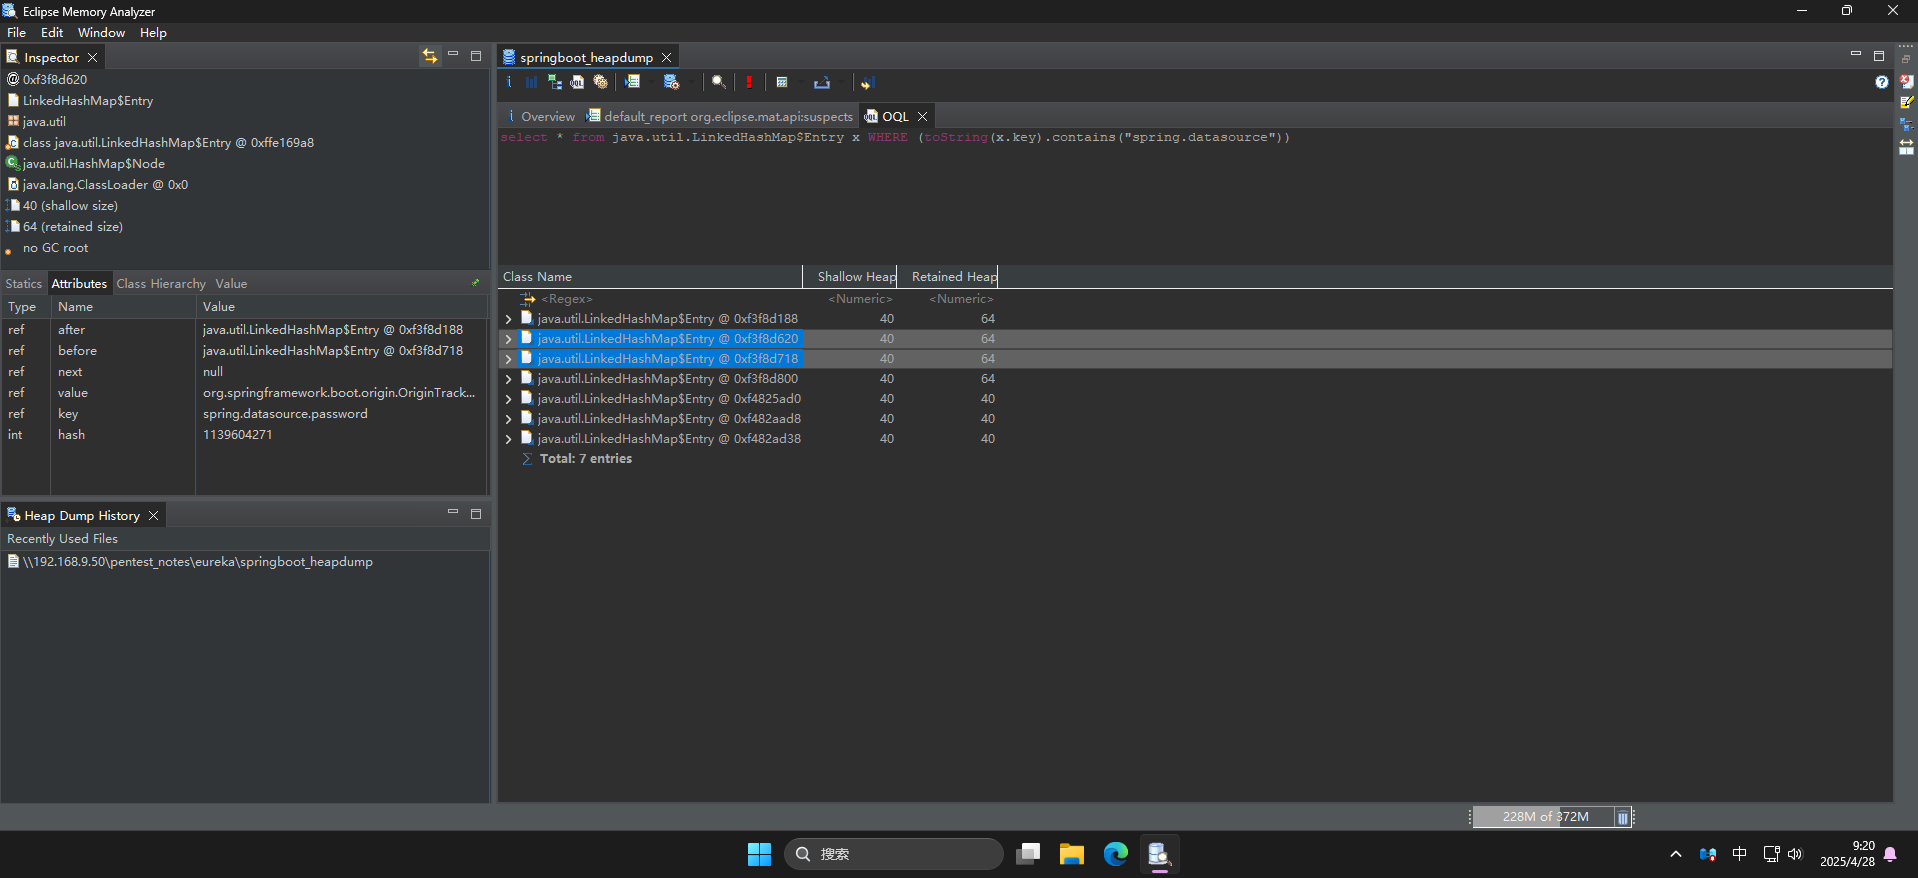Image resolution: width=1918 pixels, height=878 pixels.
Task: Sort by the Class Name column header
Action: click(x=650, y=276)
